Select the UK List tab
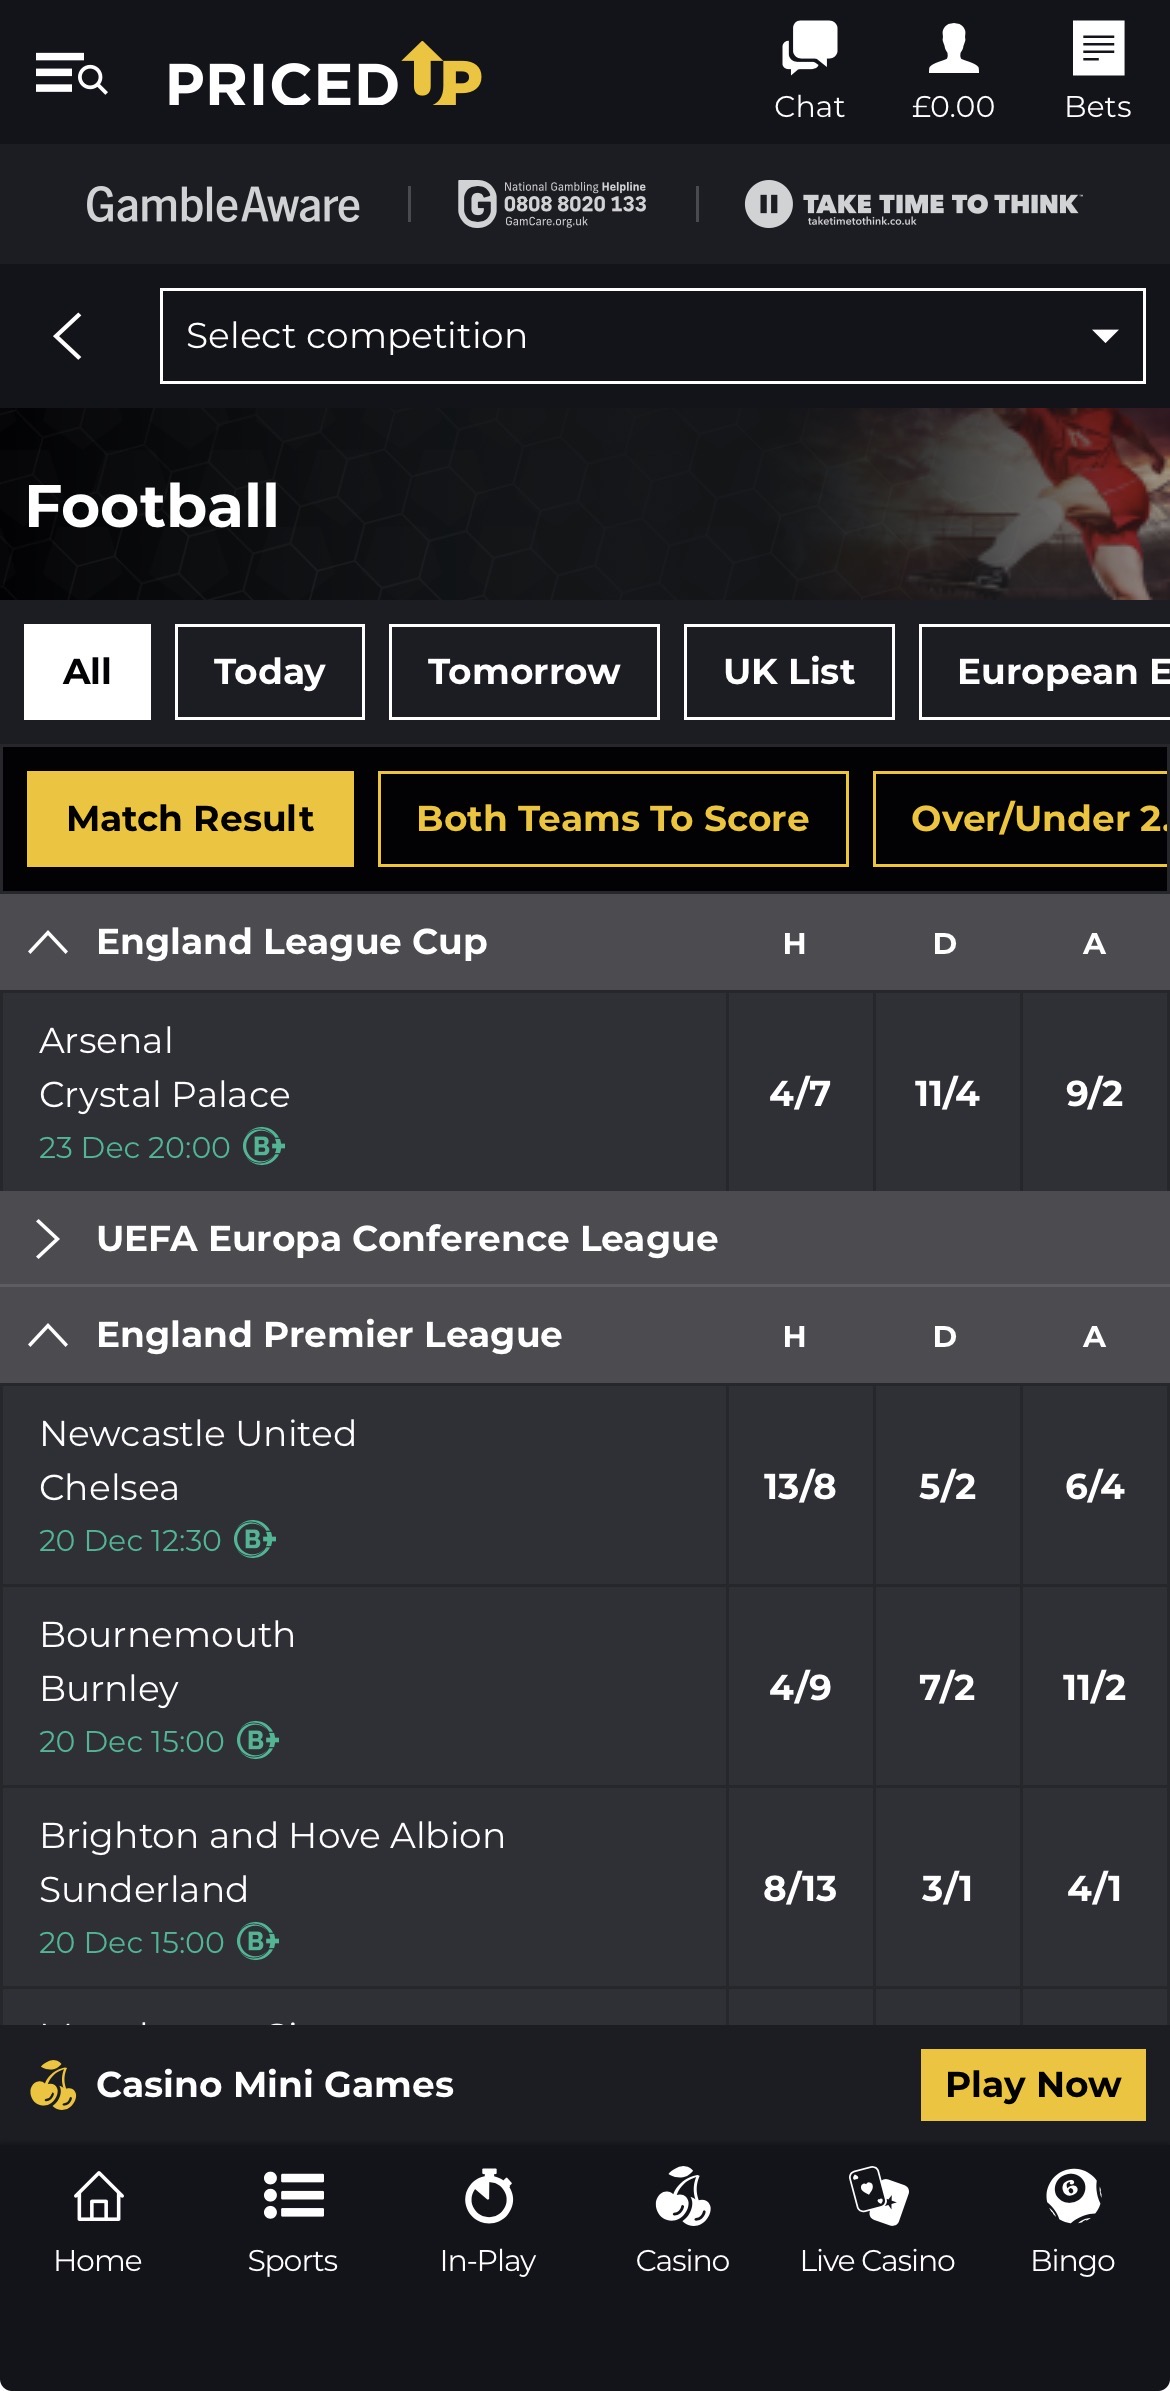This screenshot has height=2391, width=1170. (x=788, y=671)
